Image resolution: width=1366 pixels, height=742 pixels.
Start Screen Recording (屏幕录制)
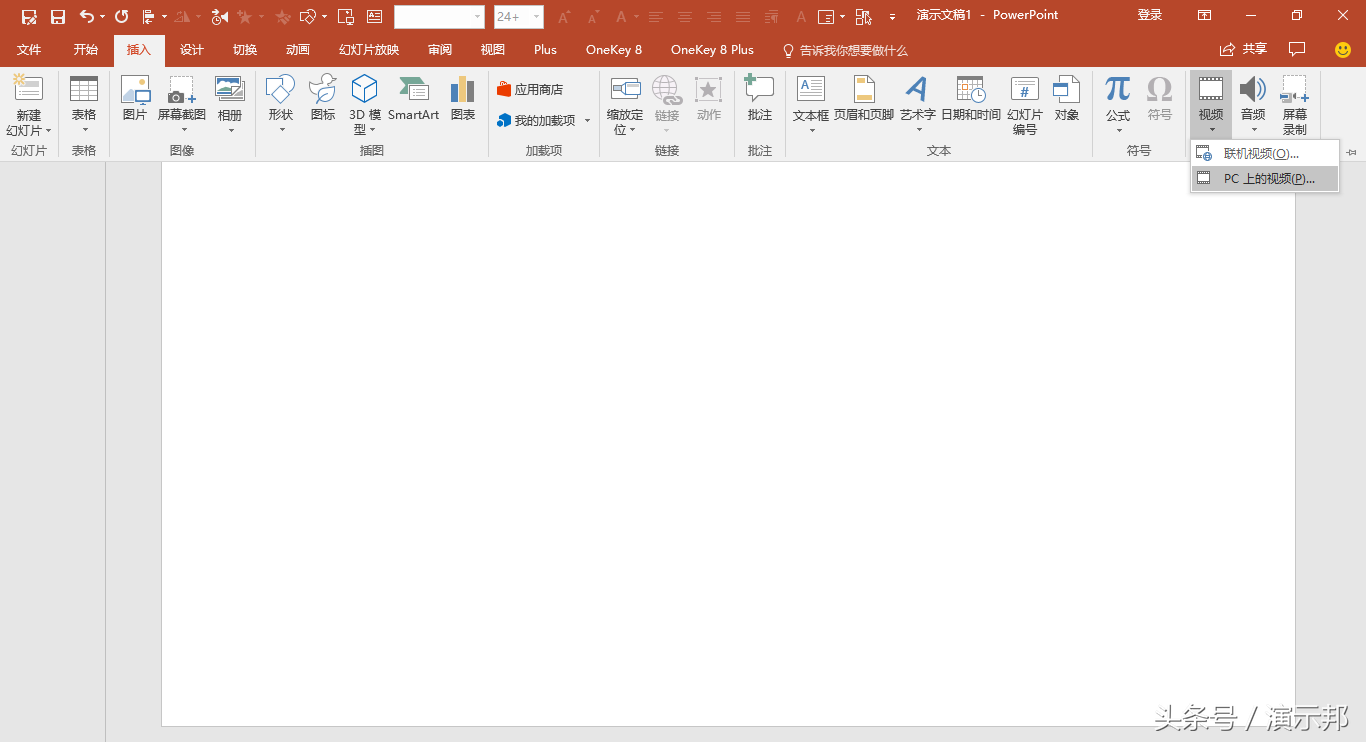(1295, 106)
